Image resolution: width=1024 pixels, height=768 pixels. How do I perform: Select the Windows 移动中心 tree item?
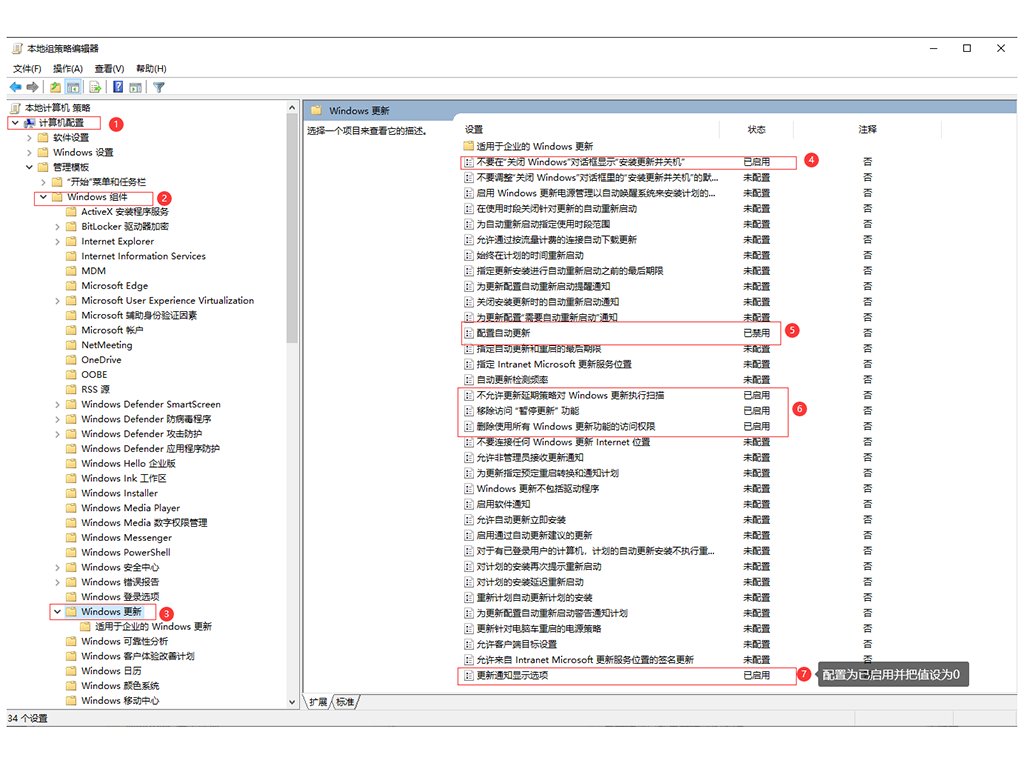coord(120,701)
